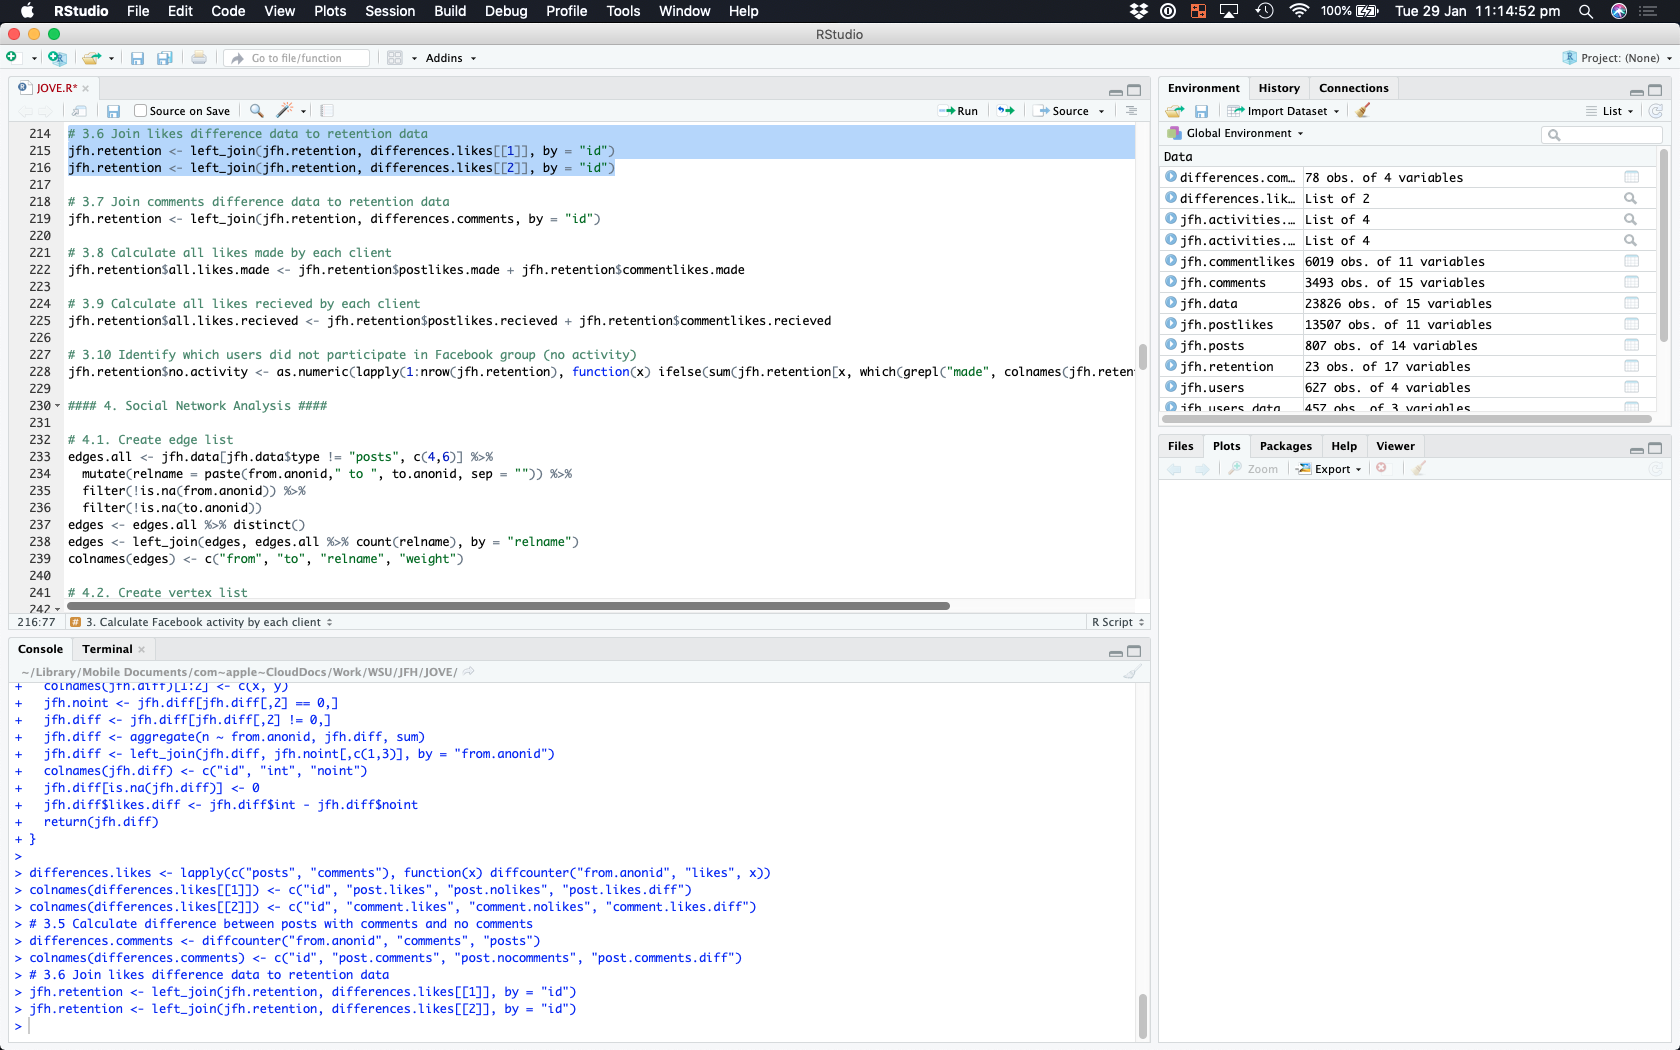View the jfh.retention data table icon

click(x=1631, y=367)
